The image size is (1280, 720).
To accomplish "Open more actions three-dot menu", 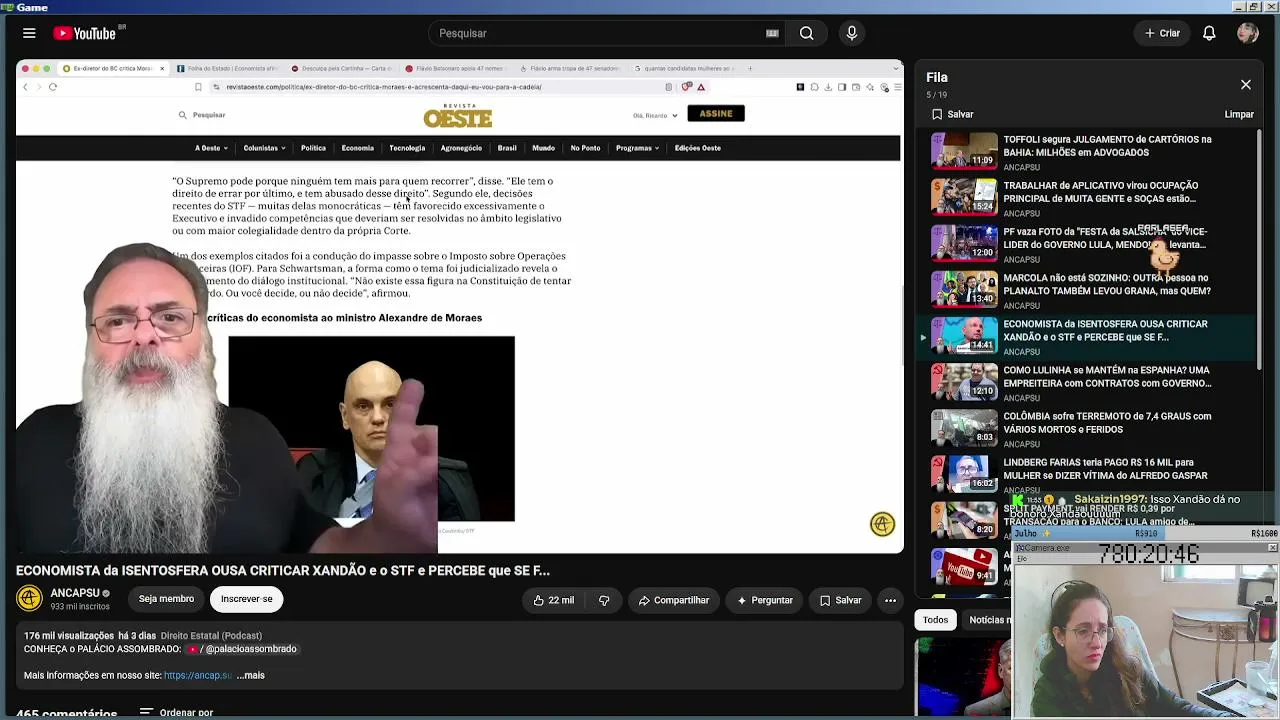I will [x=890, y=600].
